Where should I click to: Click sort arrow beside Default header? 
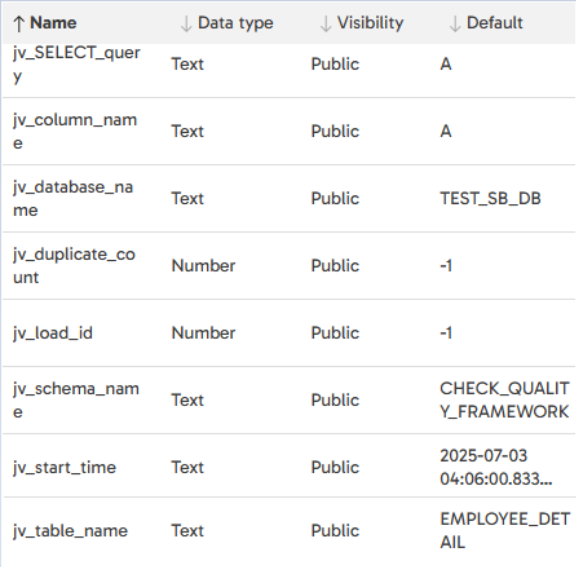455,24
